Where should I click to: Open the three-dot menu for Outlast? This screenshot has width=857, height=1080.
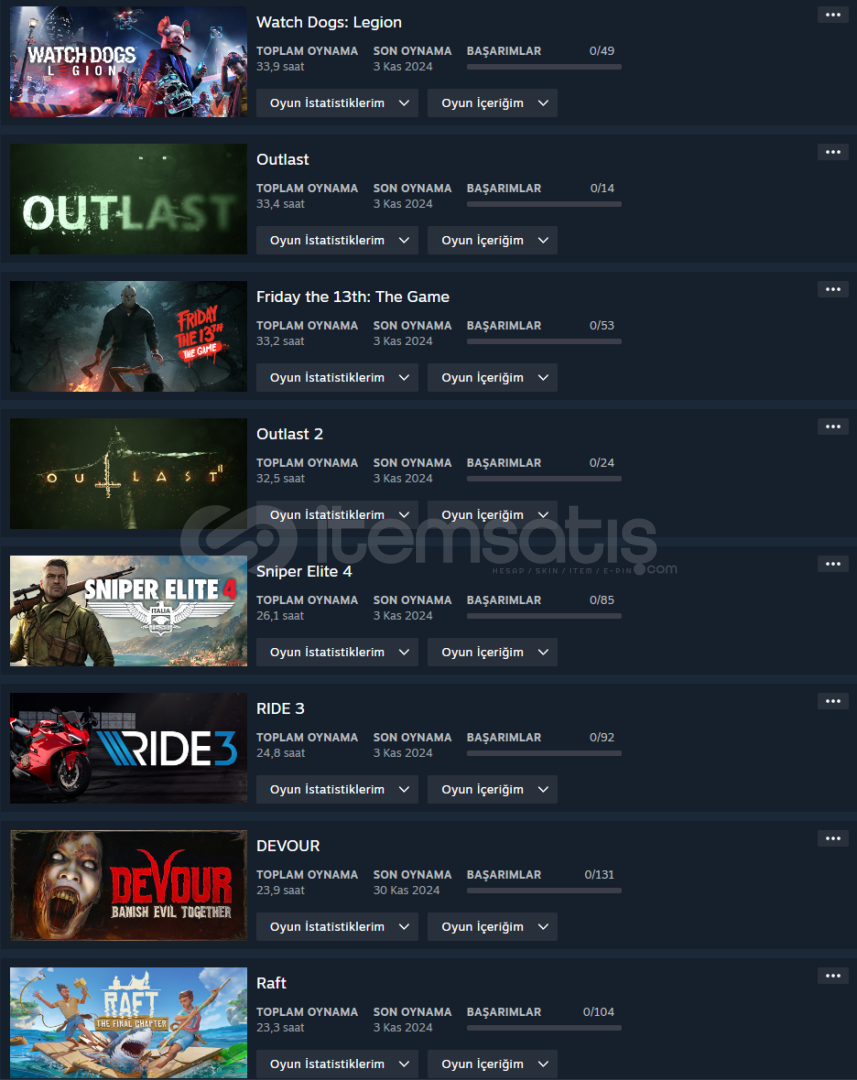point(832,152)
